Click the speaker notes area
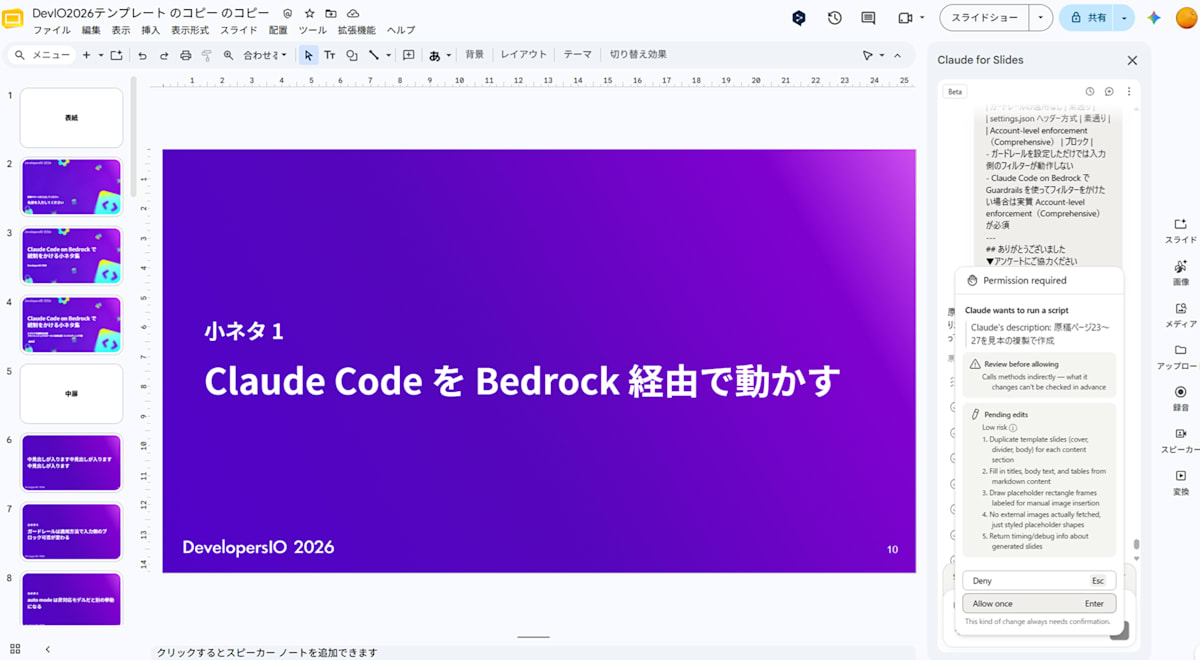This screenshot has width=1200, height=660. click(535, 652)
